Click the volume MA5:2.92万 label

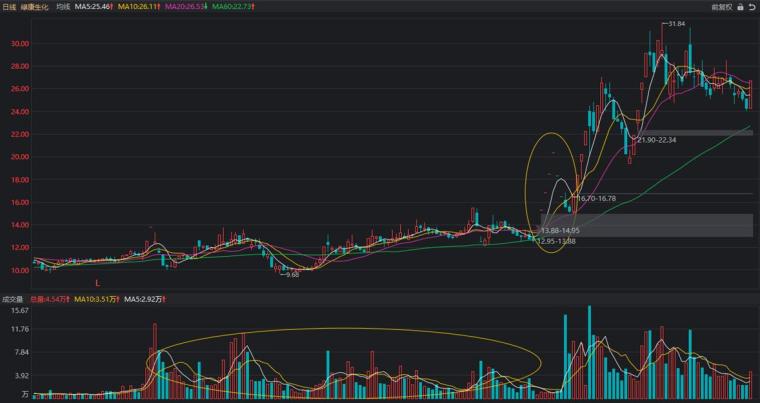click(145, 300)
